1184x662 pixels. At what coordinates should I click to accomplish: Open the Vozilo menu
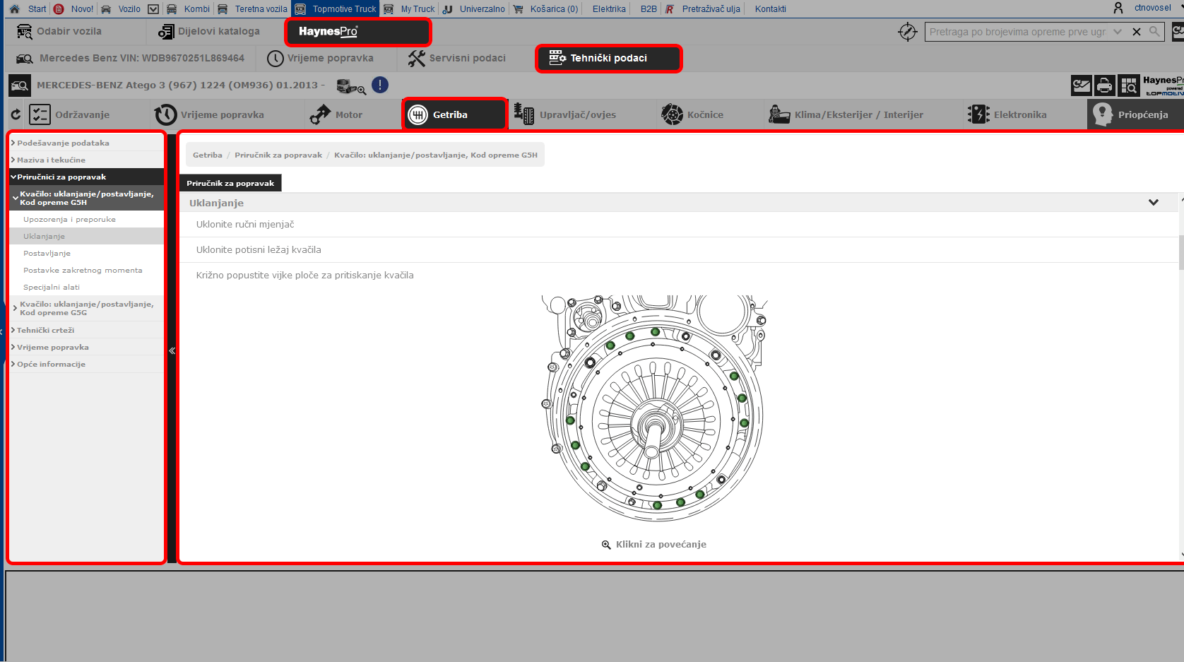tap(128, 9)
